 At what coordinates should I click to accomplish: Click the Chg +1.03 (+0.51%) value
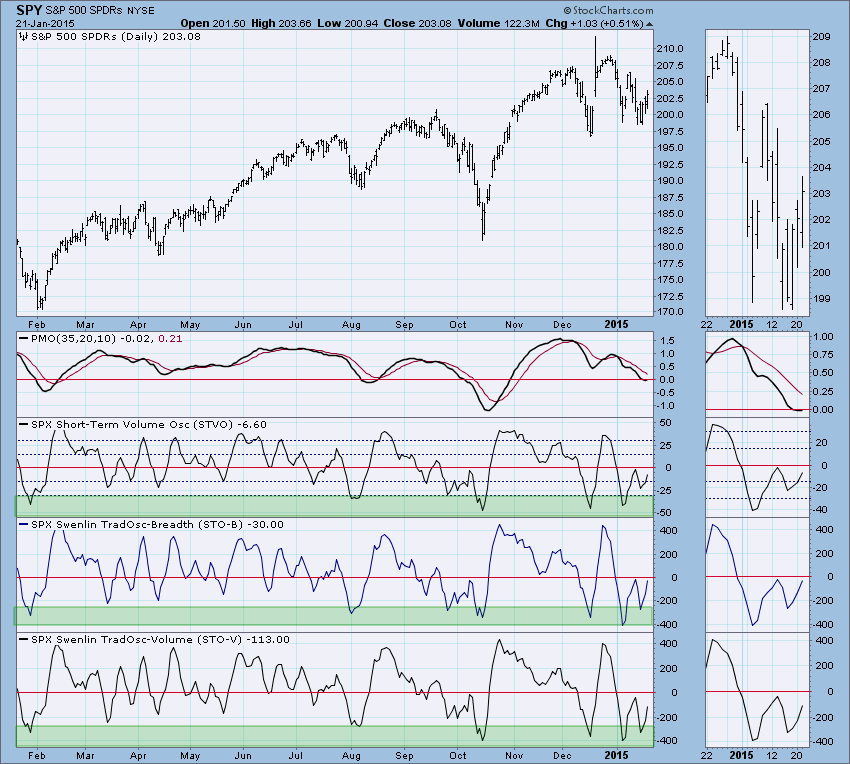[594, 24]
